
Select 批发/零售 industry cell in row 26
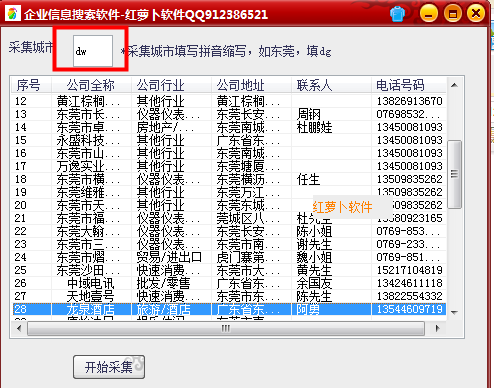tap(163, 283)
